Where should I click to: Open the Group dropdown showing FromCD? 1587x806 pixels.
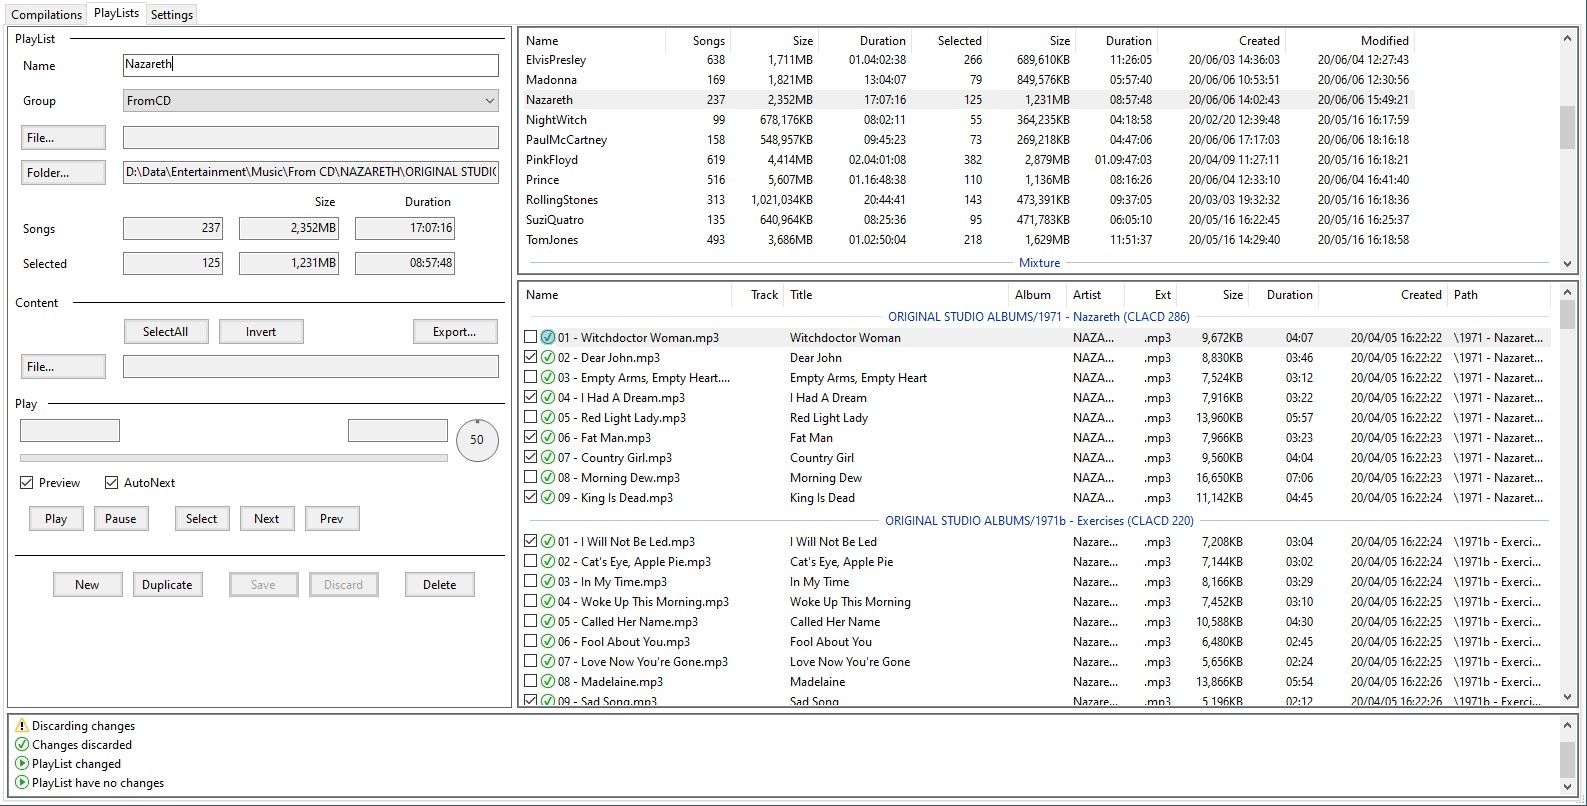(310, 101)
